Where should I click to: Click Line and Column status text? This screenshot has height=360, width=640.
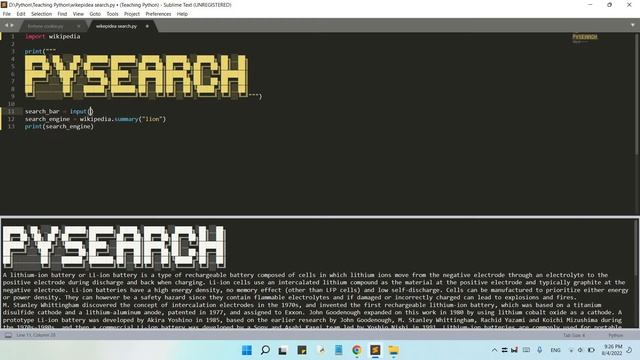point(36,335)
